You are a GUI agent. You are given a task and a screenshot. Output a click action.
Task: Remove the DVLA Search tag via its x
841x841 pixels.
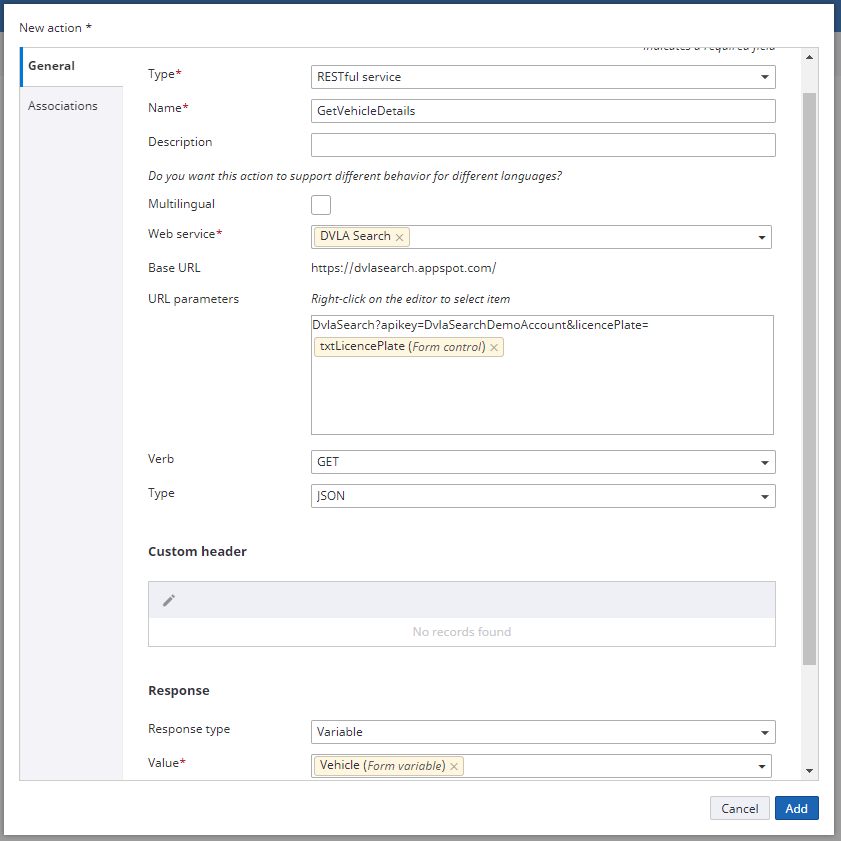coord(400,237)
